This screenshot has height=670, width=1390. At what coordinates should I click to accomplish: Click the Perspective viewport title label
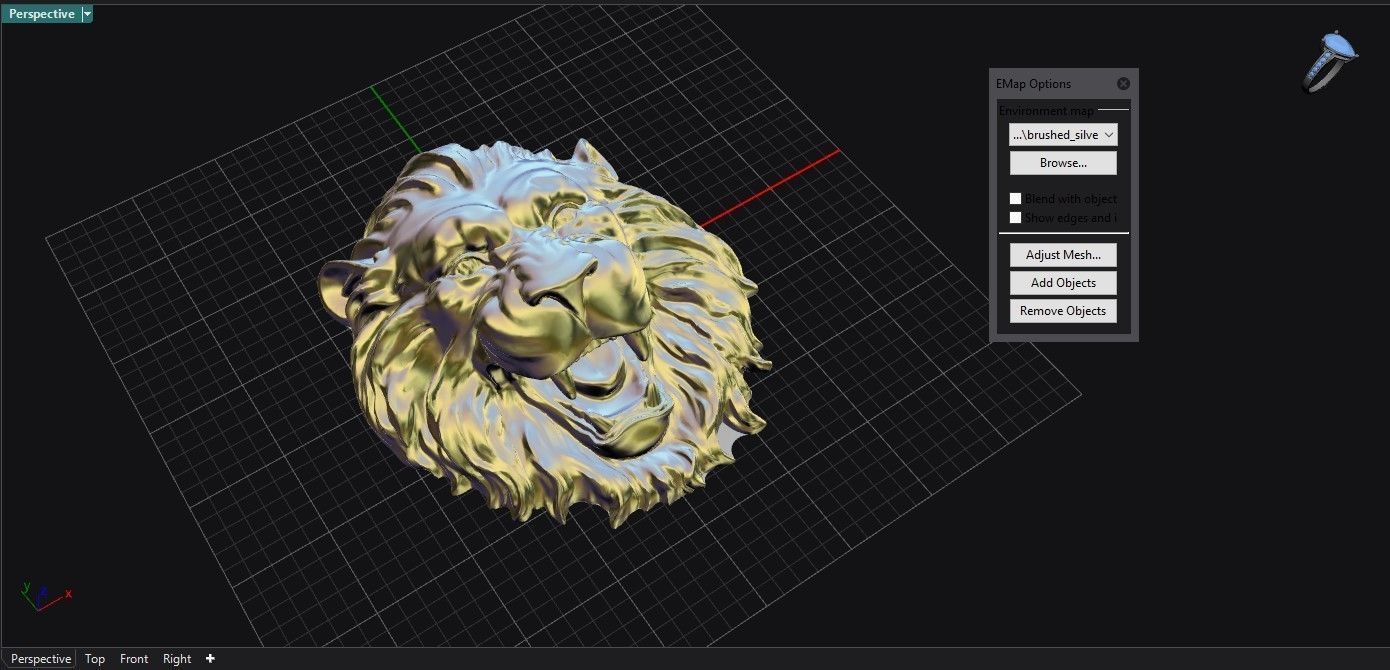42,14
